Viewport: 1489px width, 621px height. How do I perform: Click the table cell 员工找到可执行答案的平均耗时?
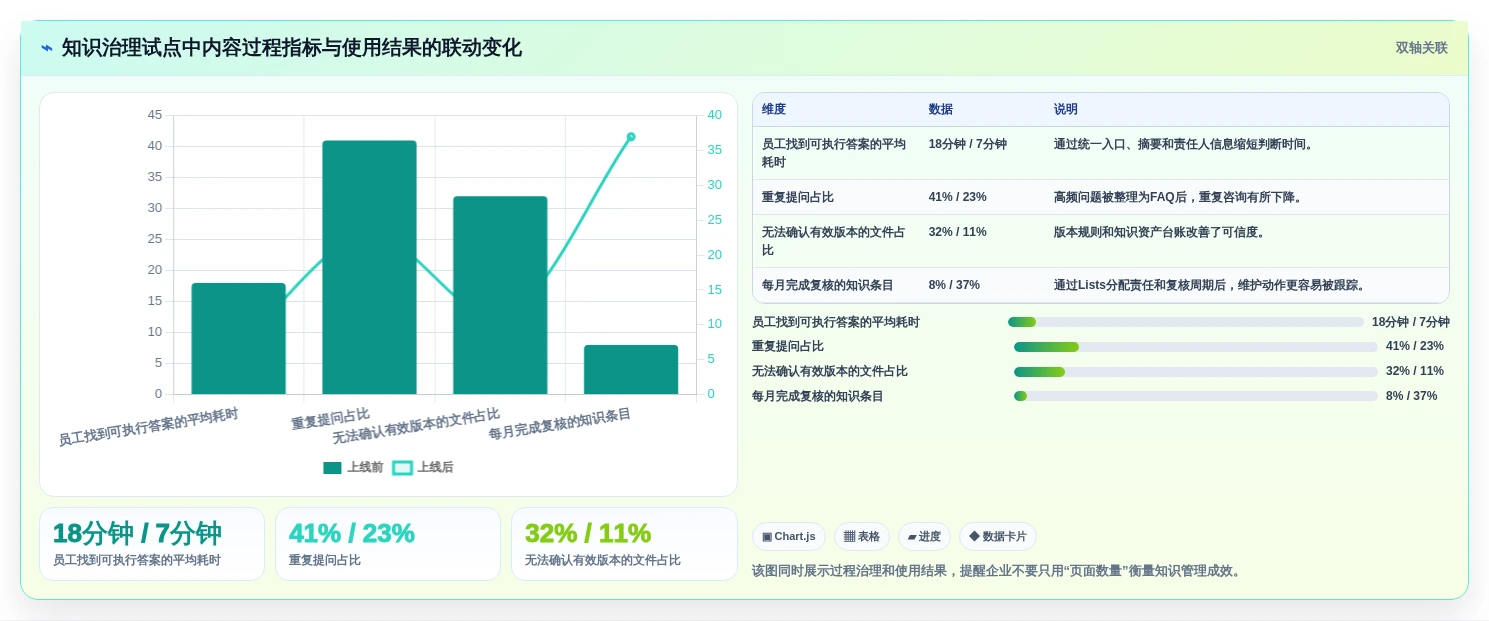pos(834,153)
